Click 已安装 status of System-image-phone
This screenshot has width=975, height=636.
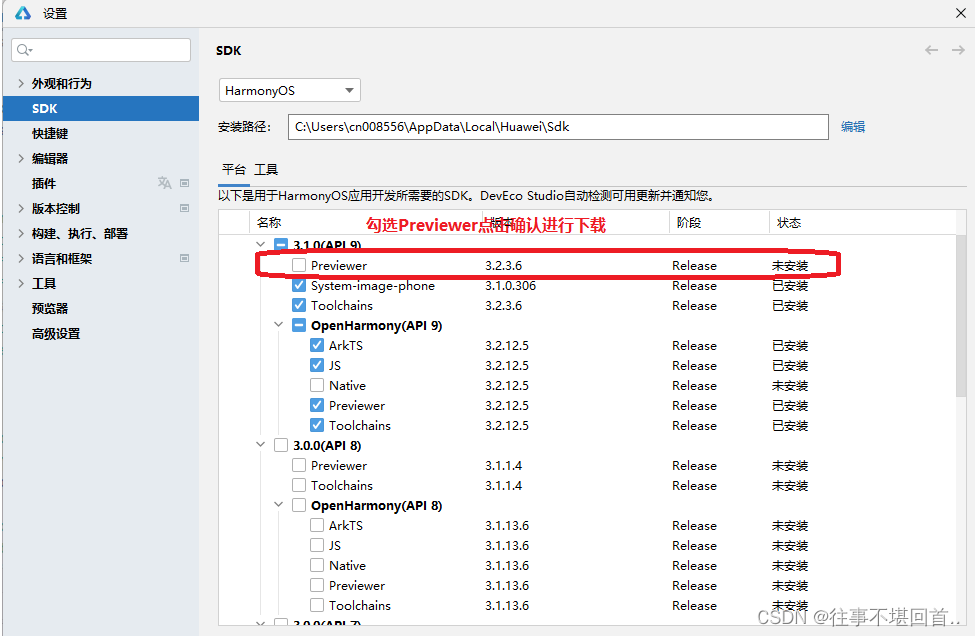pyautogui.click(x=790, y=285)
